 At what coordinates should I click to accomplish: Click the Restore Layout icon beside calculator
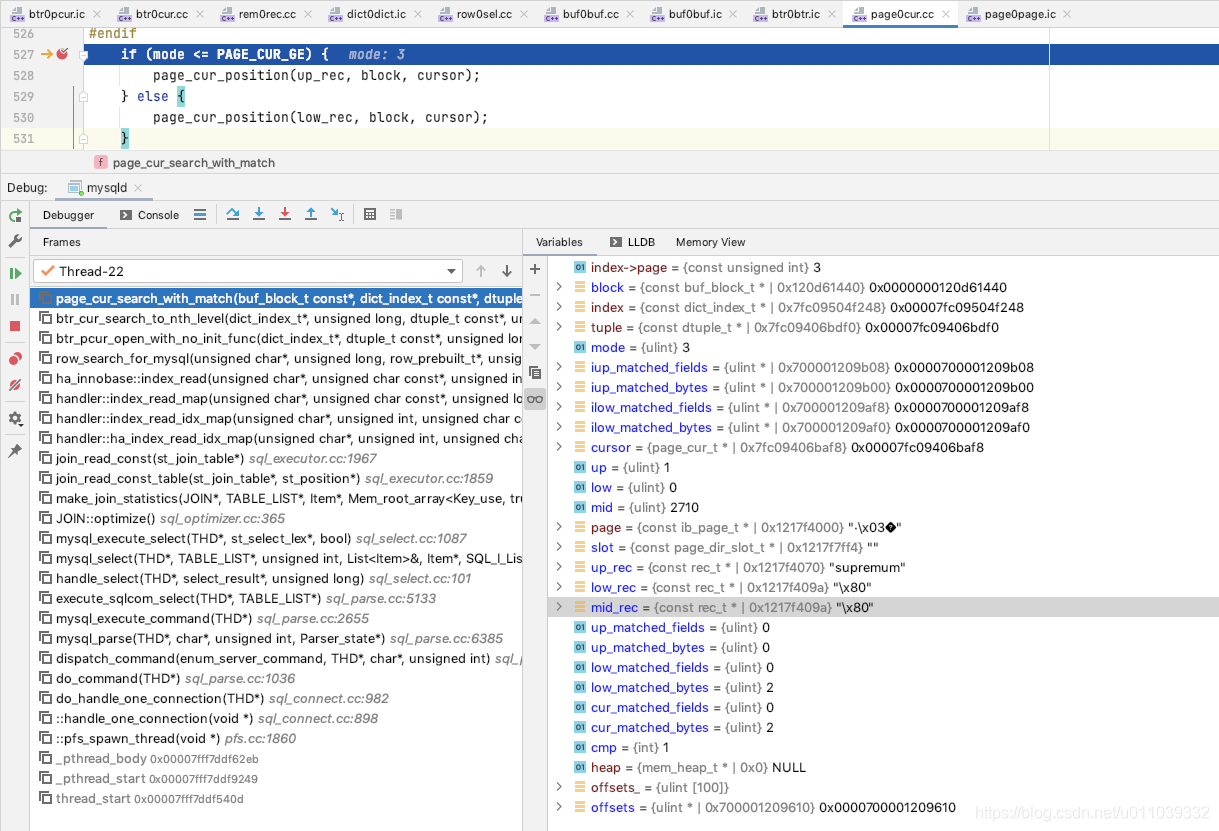click(396, 214)
